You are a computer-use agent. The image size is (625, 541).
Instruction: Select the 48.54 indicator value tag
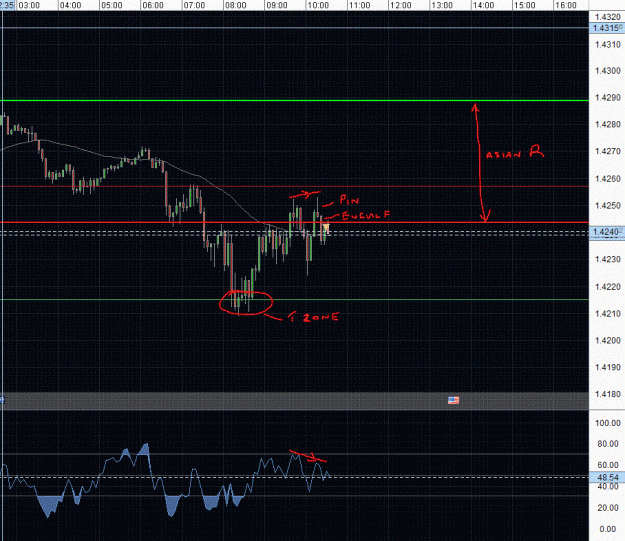tap(607, 477)
